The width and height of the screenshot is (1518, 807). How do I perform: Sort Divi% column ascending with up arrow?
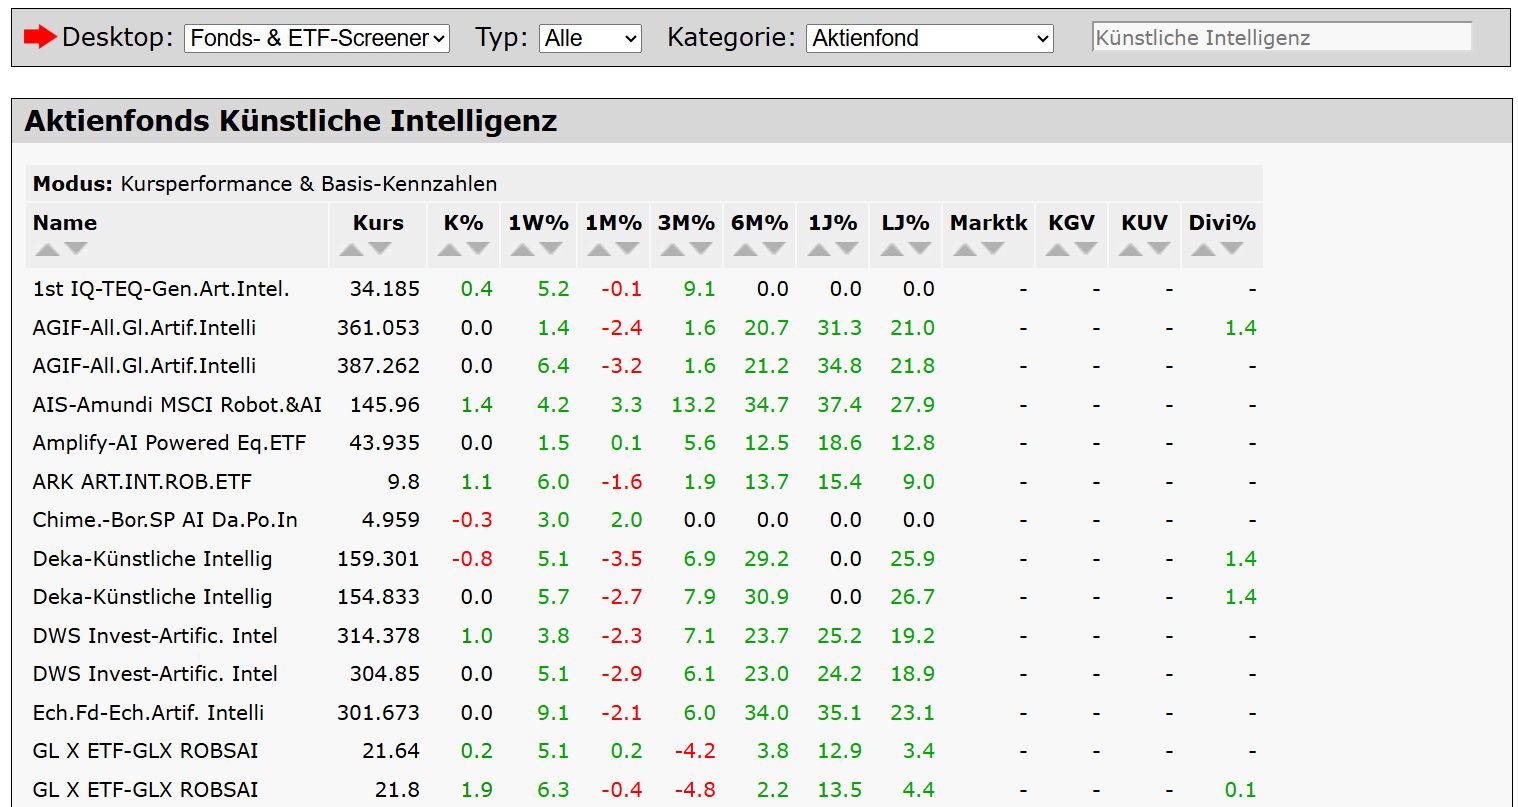[x=1203, y=249]
